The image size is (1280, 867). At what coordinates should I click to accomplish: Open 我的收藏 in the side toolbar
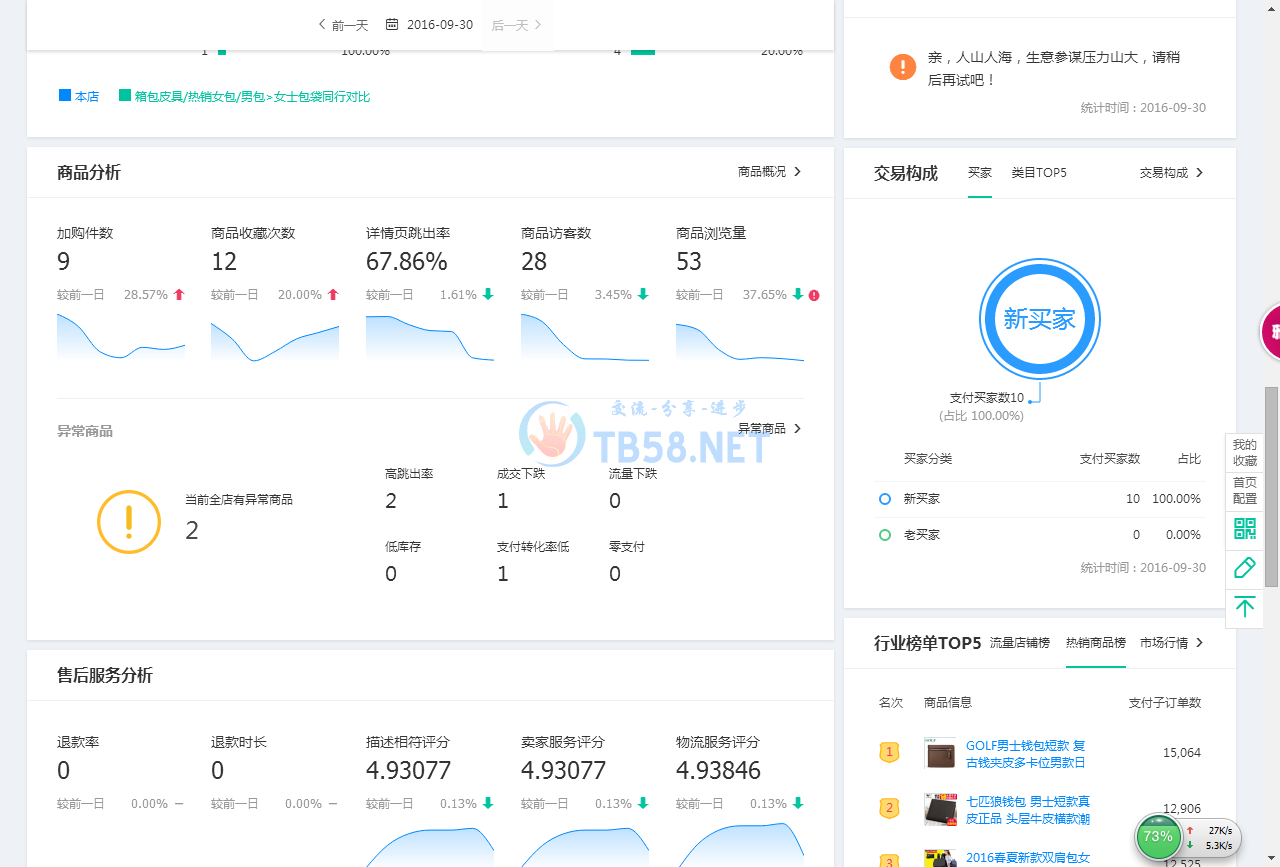pyautogui.click(x=1245, y=453)
